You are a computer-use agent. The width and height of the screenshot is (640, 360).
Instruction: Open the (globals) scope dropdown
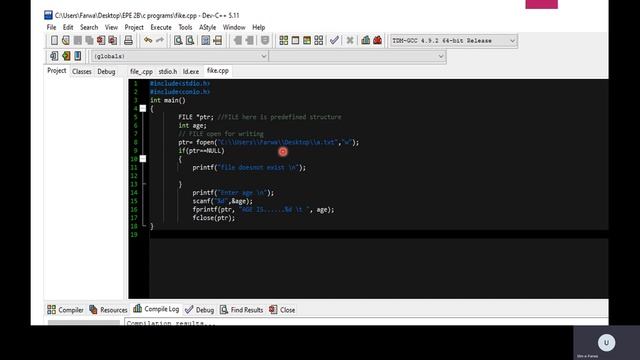click(180, 56)
